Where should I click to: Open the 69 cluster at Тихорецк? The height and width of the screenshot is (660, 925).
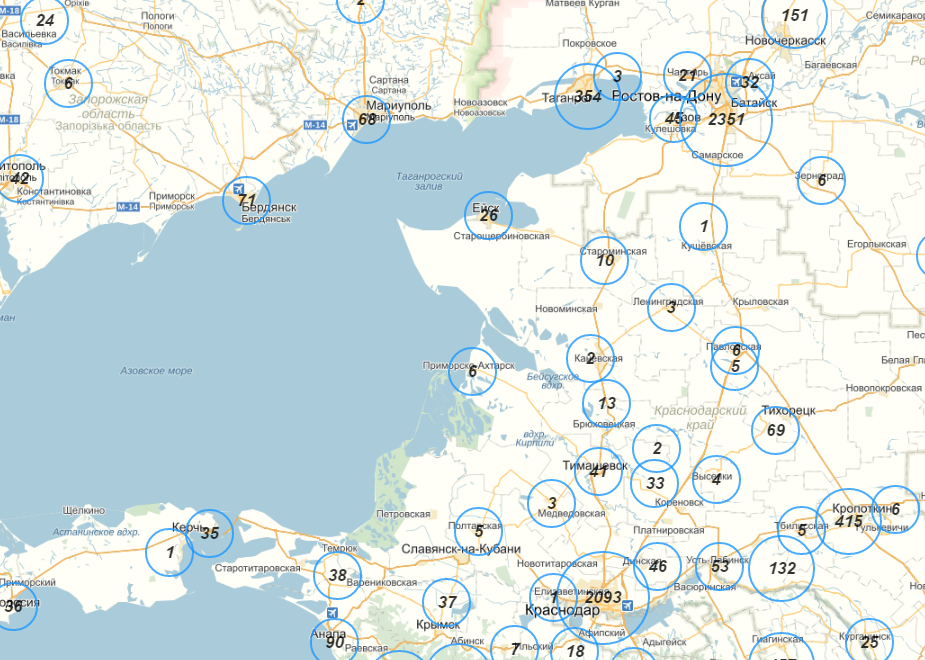(776, 431)
